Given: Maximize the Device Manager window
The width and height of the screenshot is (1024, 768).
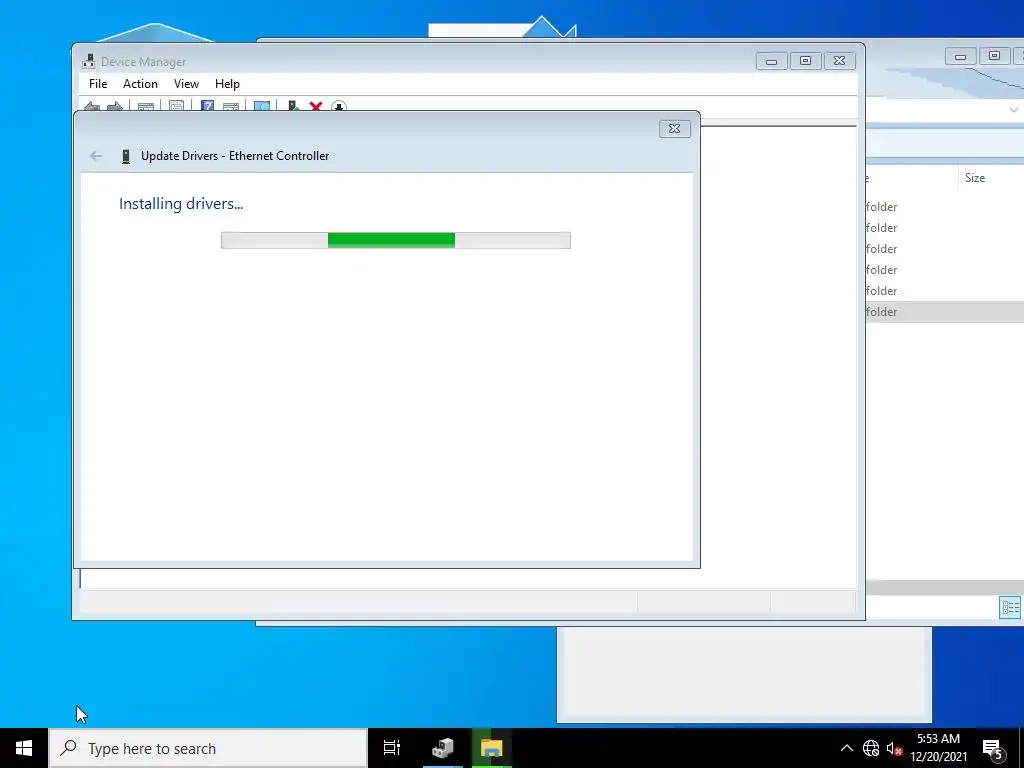Looking at the screenshot, I should click(x=805, y=61).
